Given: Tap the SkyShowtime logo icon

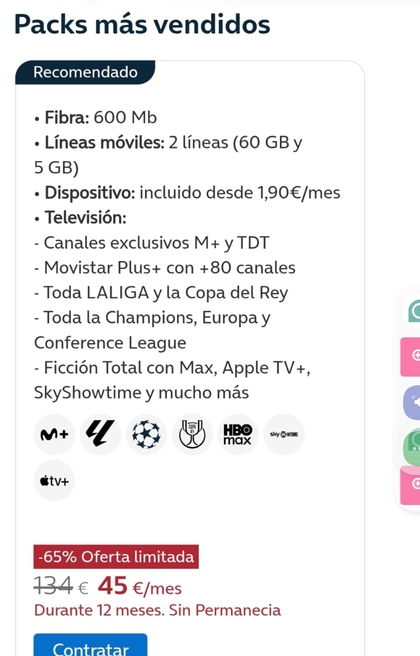Looking at the screenshot, I should [x=284, y=434].
